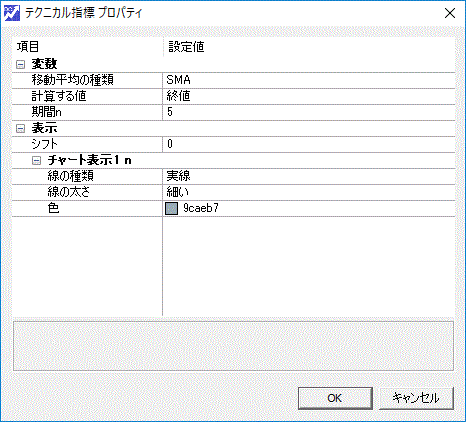Open the 細い line thickness value

point(309,192)
